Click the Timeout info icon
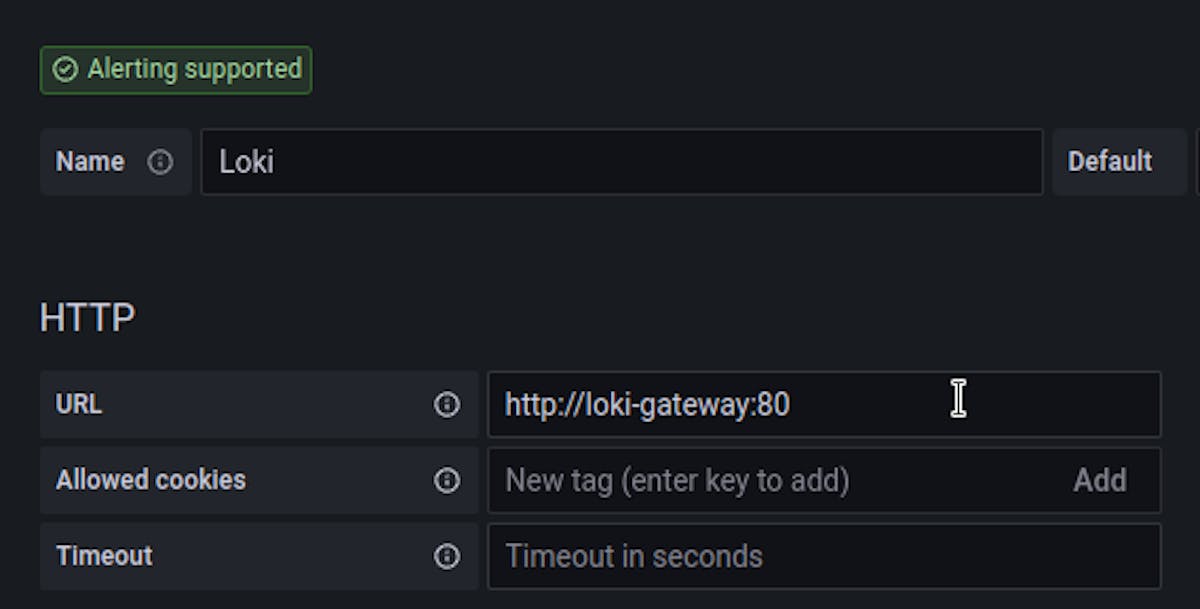The image size is (1200, 609). pyautogui.click(x=447, y=556)
